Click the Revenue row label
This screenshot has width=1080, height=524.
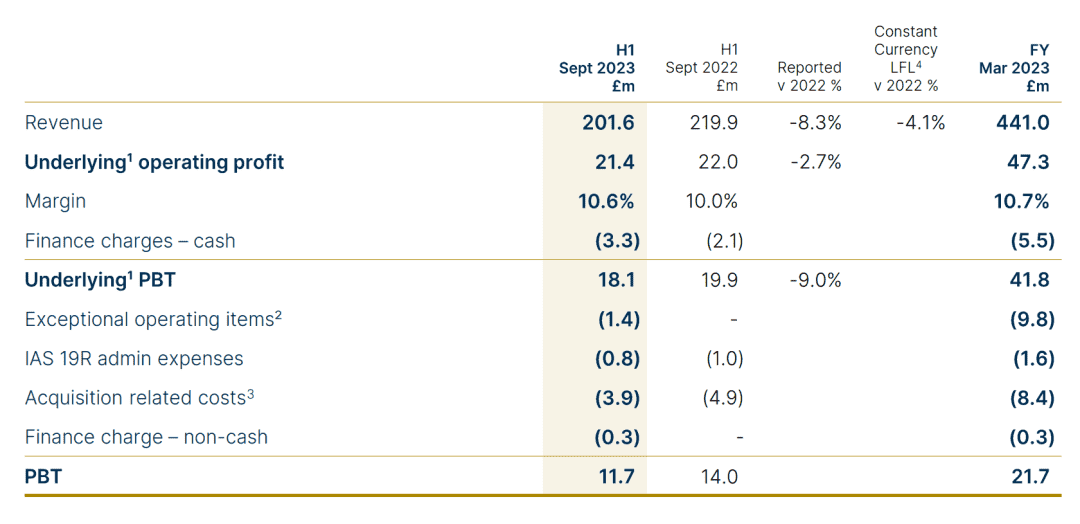click(64, 123)
